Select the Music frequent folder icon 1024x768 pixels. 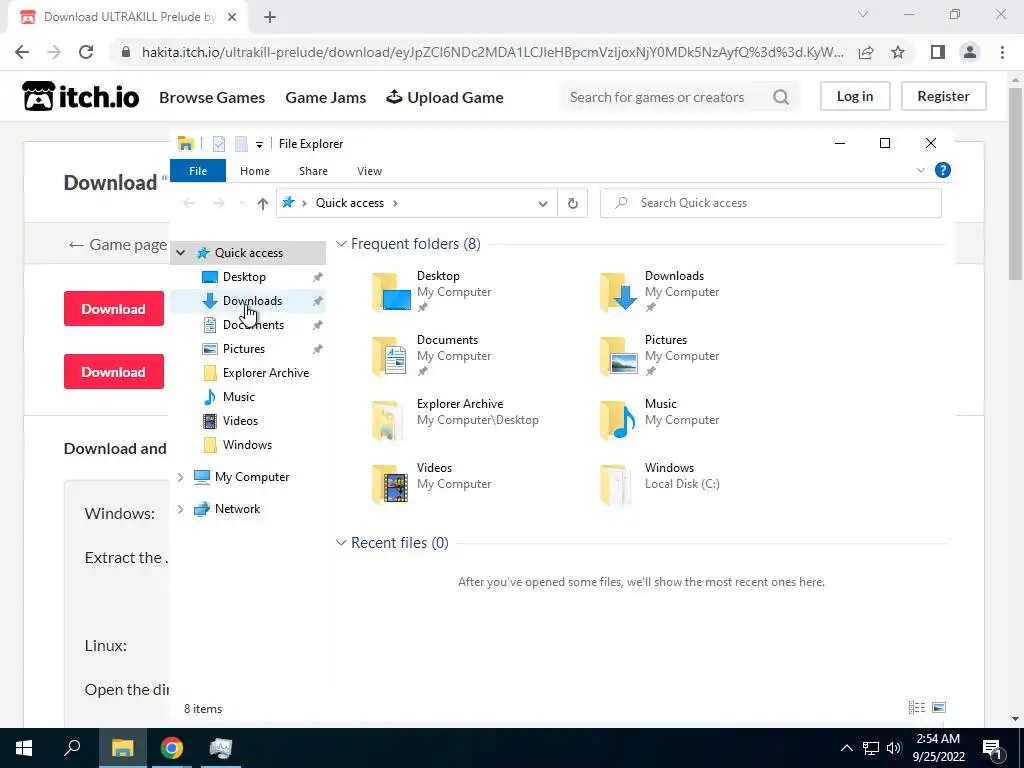[618, 420]
